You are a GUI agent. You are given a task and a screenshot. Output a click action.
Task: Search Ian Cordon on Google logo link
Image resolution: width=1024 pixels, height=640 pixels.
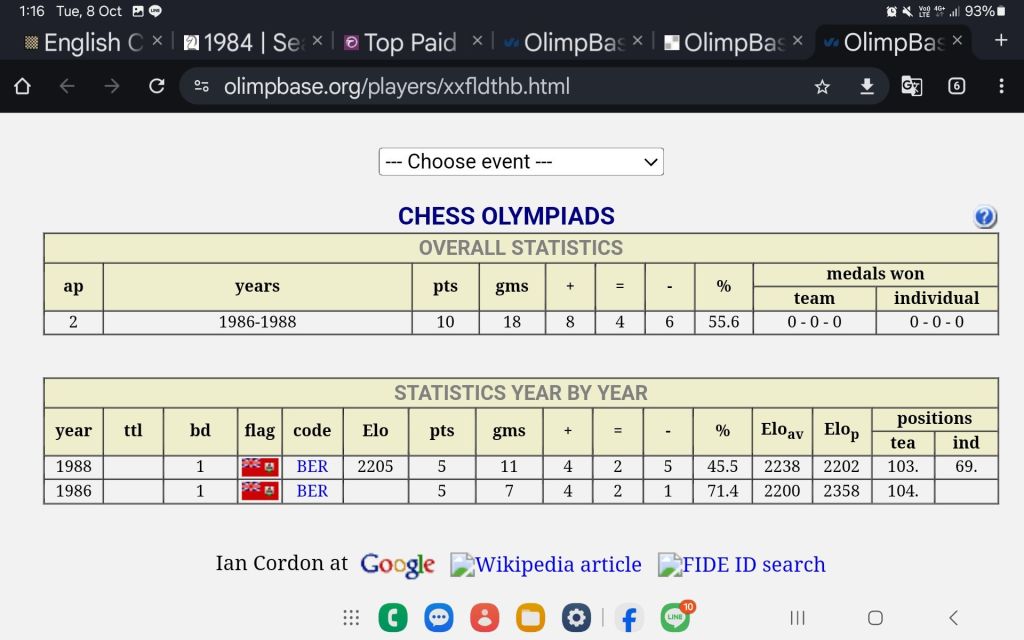[x=397, y=565]
